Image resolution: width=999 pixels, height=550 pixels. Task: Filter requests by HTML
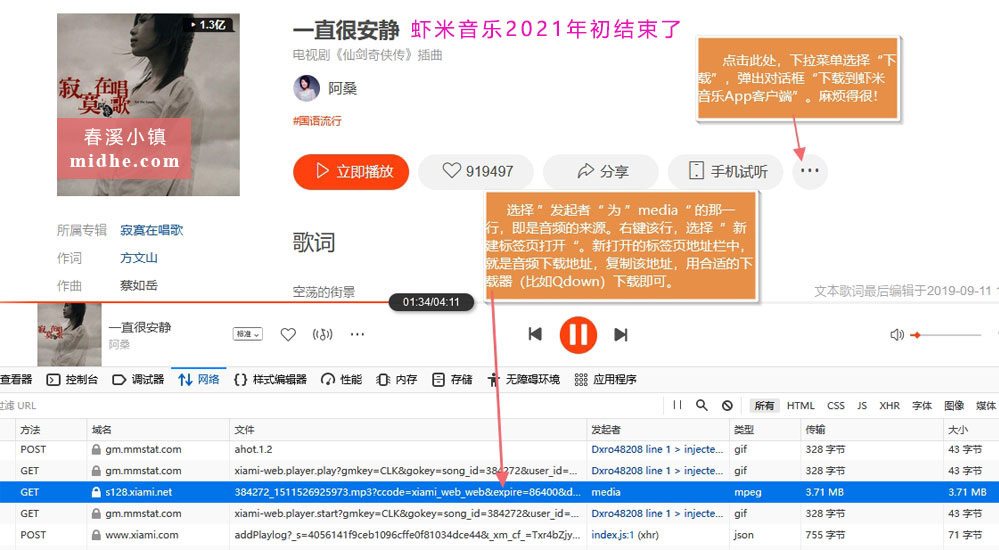tap(800, 405)
